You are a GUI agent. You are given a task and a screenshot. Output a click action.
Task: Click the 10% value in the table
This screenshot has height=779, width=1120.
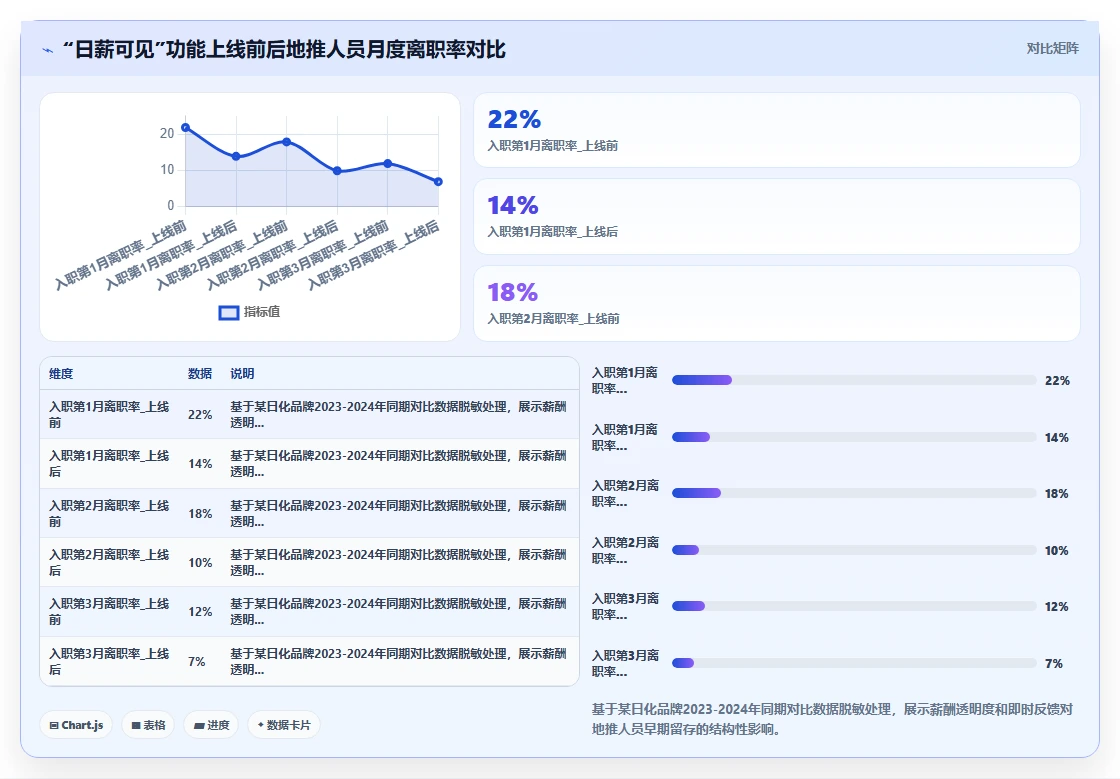click(x=200, y=563)
